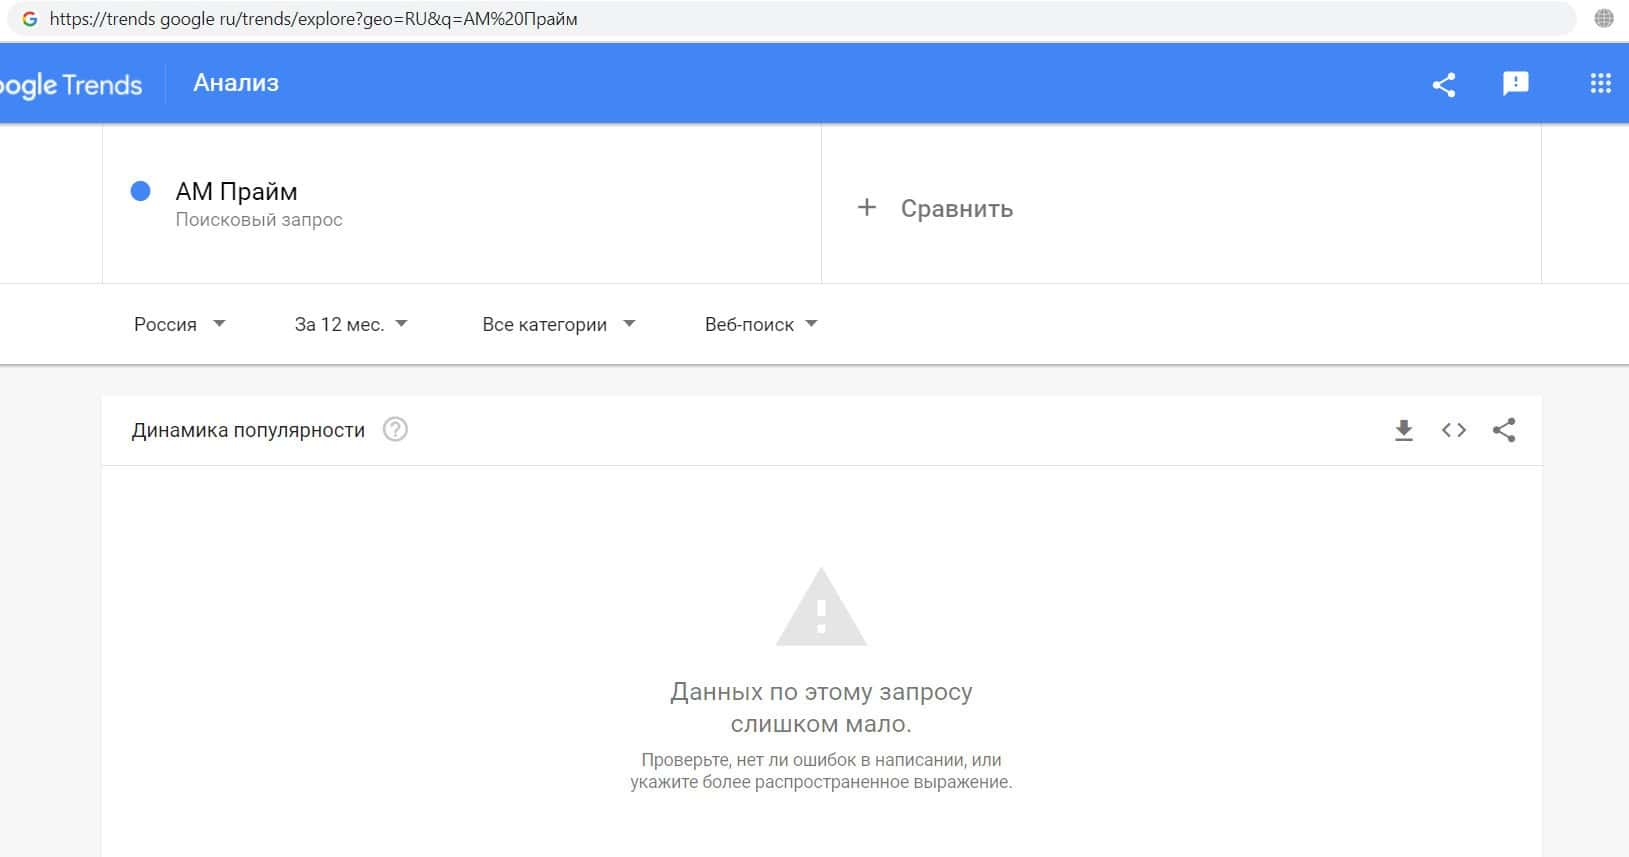Open the Веб-поиск search type dropdown
Image resolution: width=1629 pixels, height=857 pixels.
click(761, 324)
